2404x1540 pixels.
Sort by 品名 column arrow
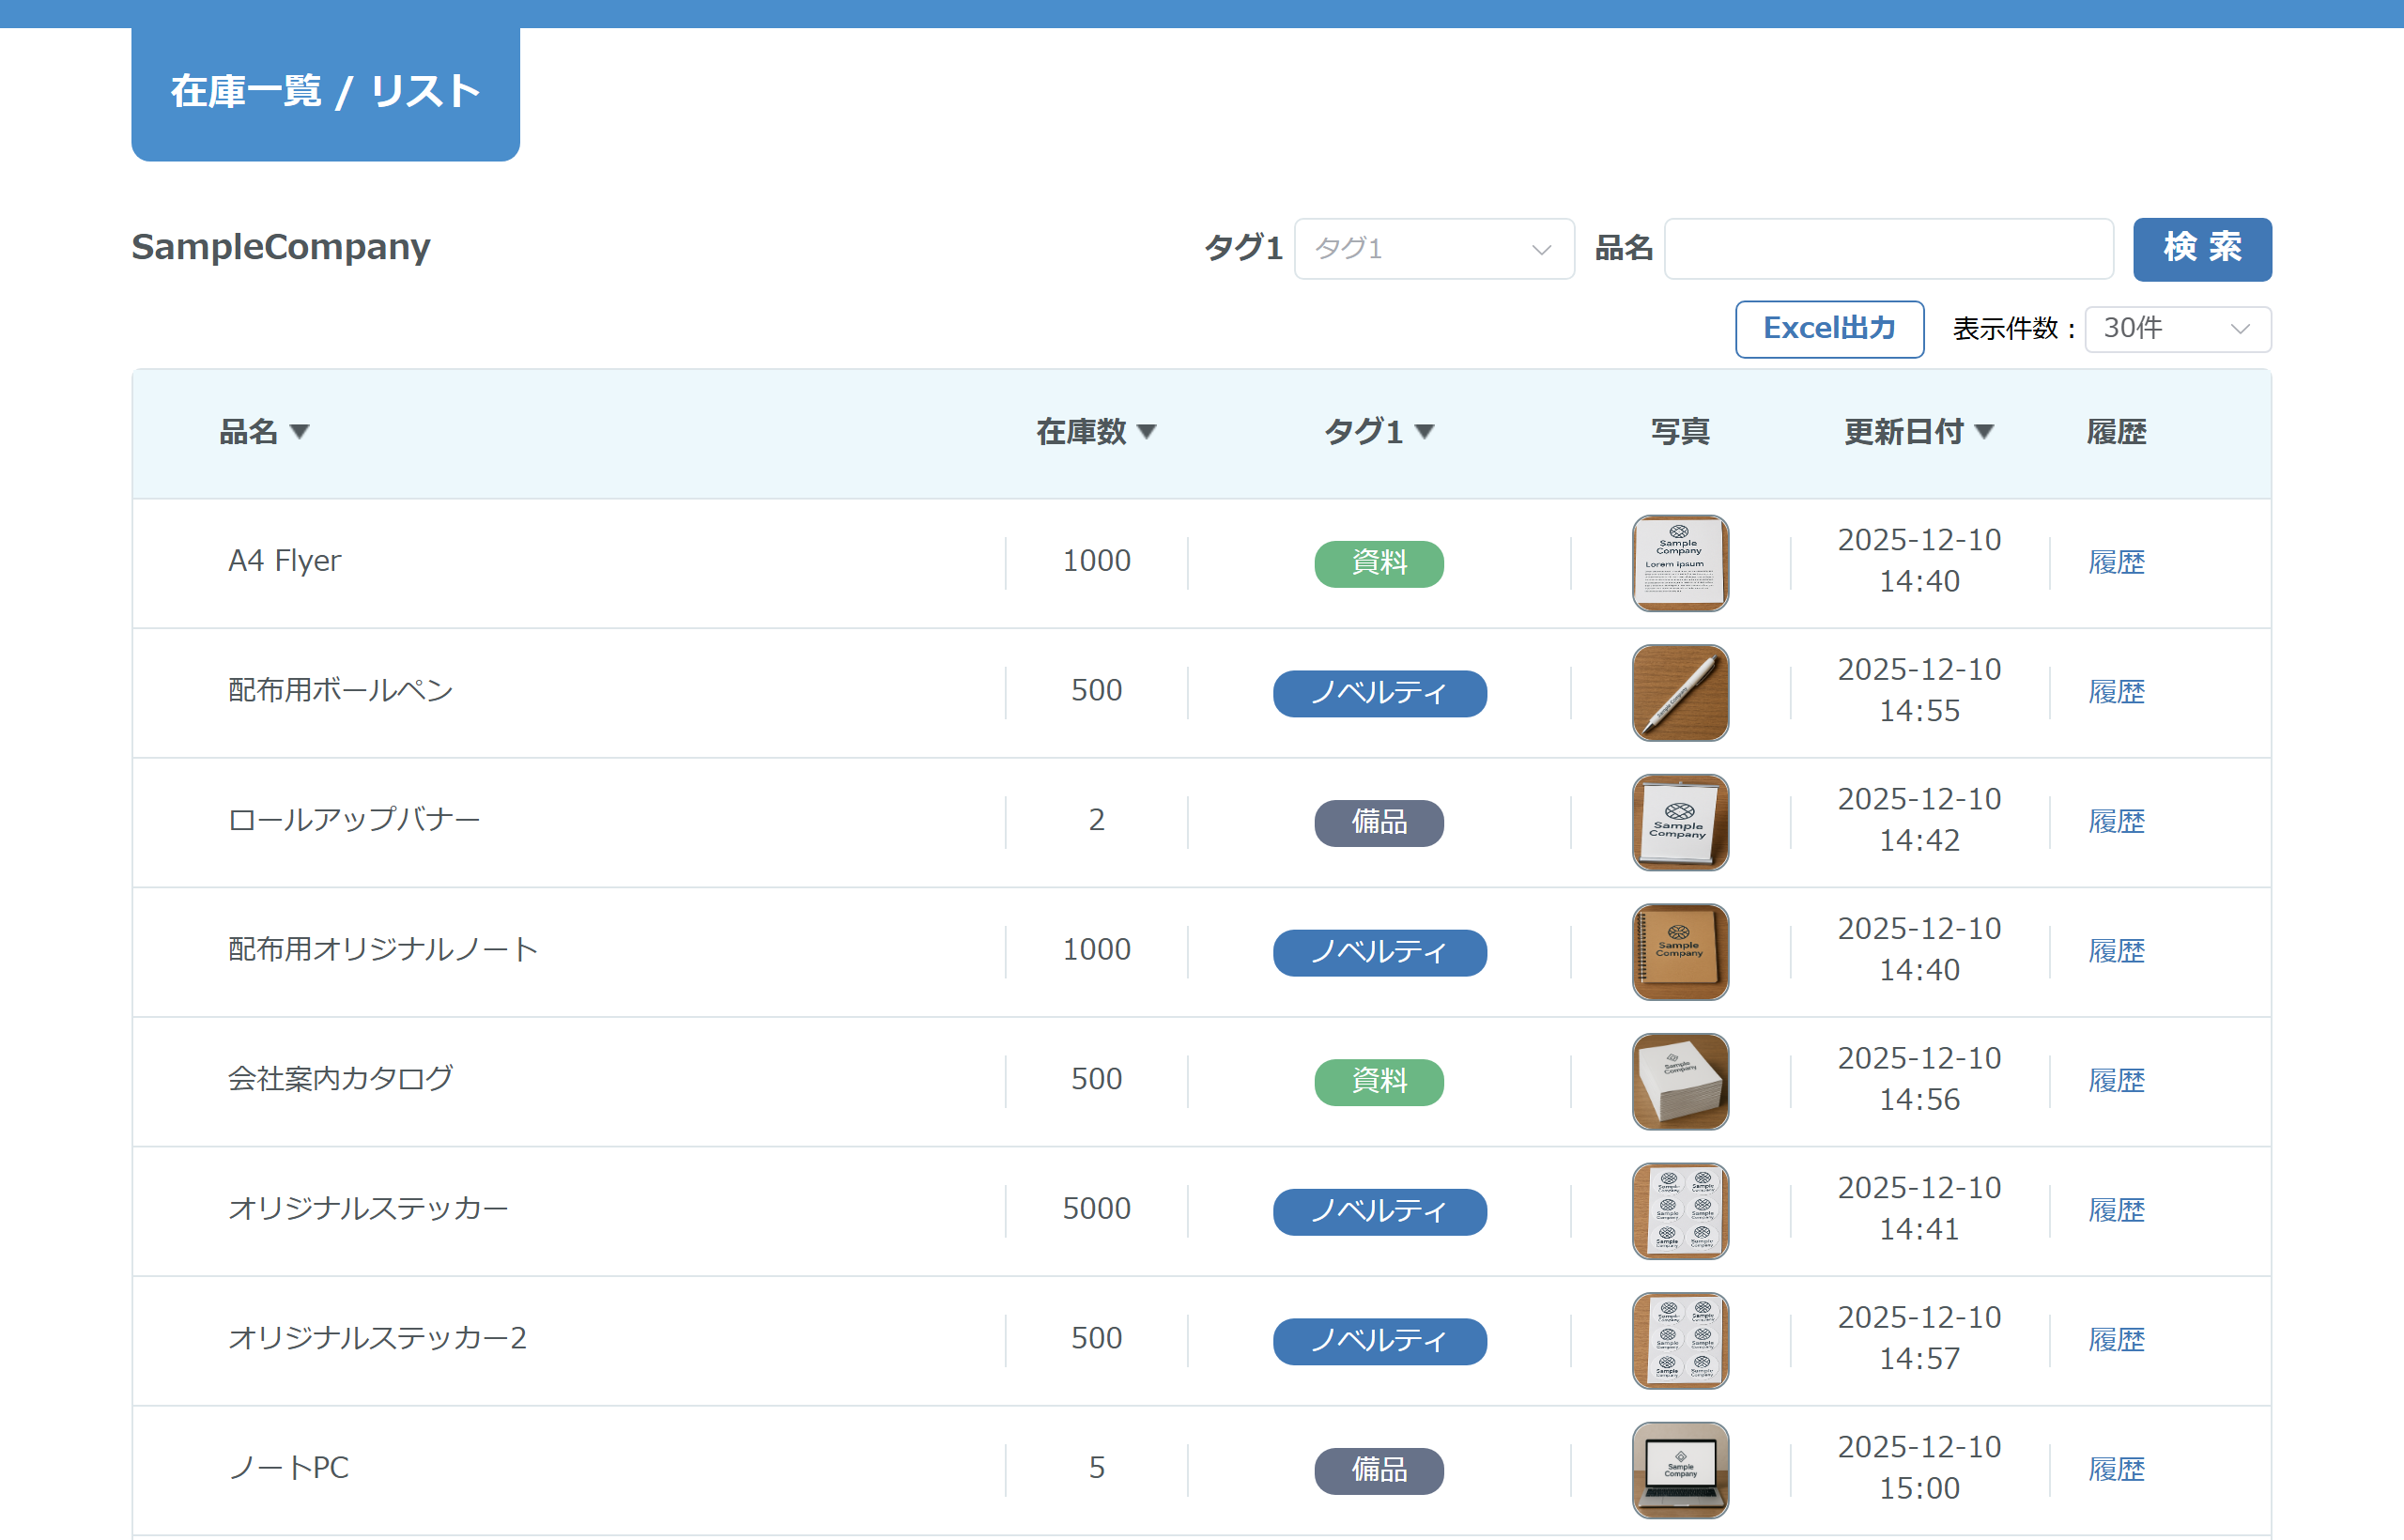click(x=299, y=432)
